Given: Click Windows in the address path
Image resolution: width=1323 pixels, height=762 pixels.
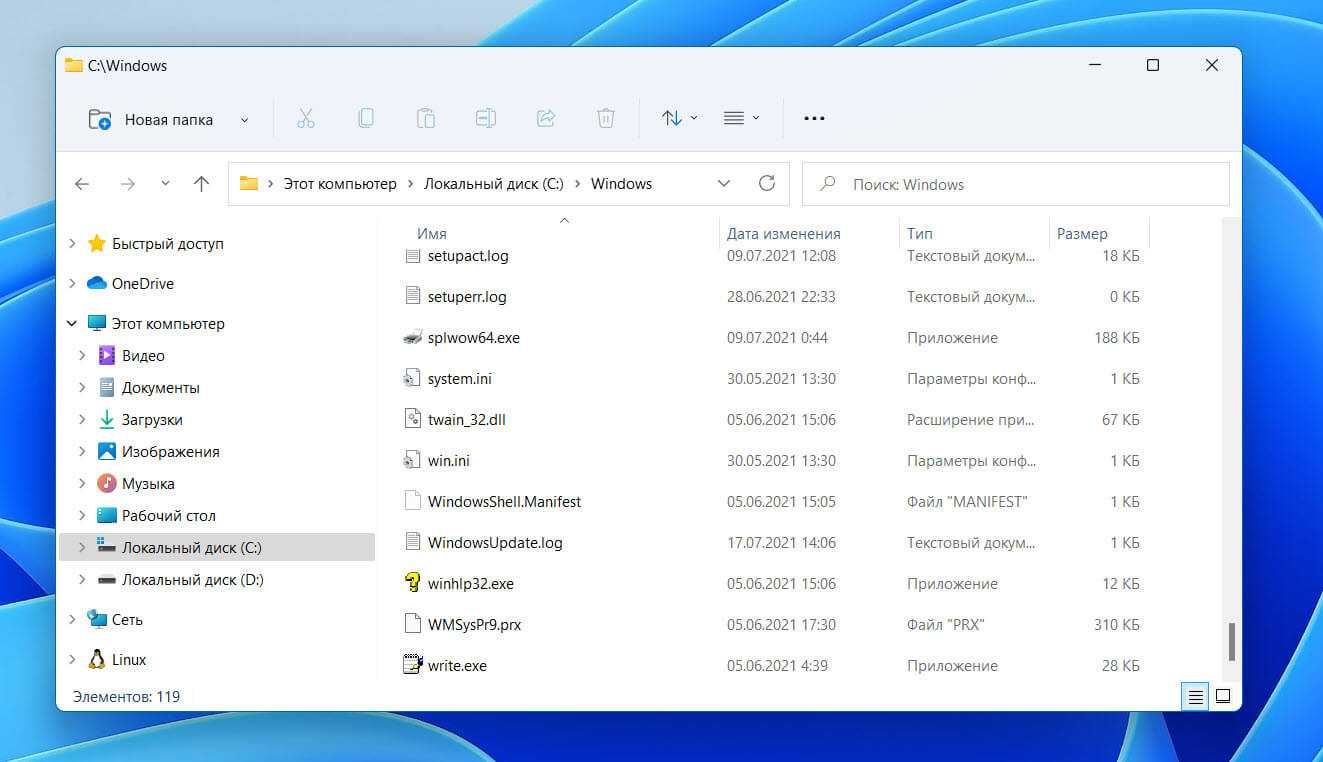Looking at the screenshot, I should [x=621, y=184].
